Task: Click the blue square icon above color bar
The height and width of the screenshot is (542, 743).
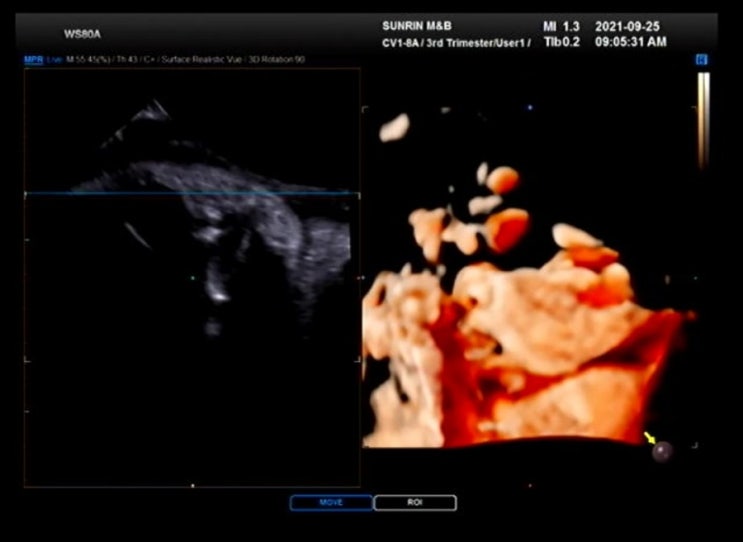Action: (701, 60)
